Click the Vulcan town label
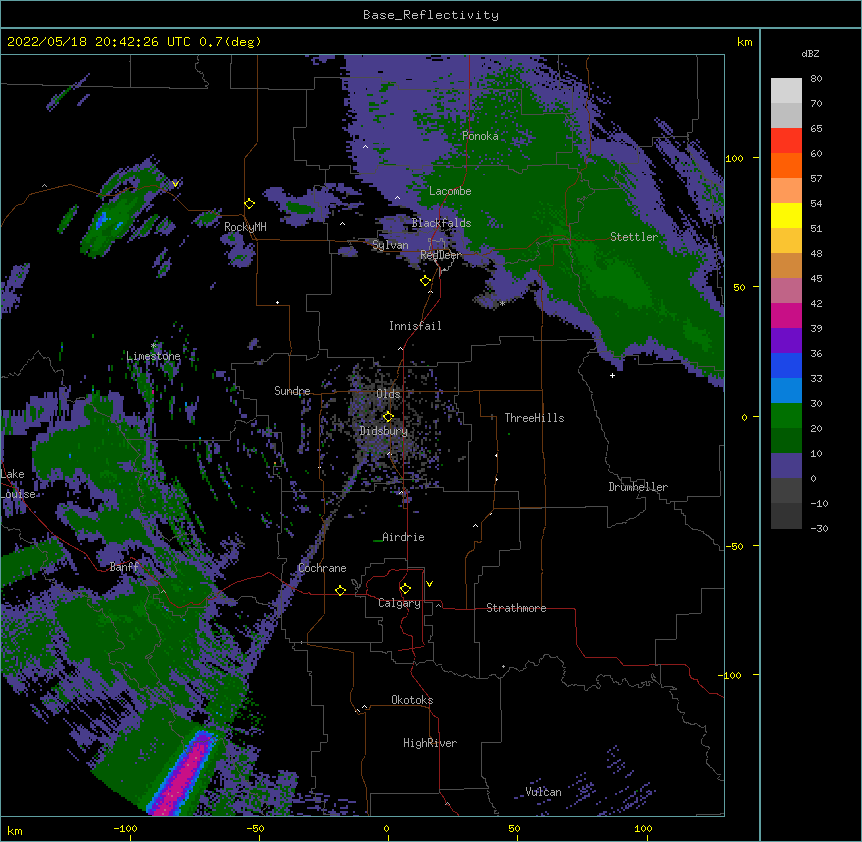The width and height of the screenshot is (862, 842). 543,792
